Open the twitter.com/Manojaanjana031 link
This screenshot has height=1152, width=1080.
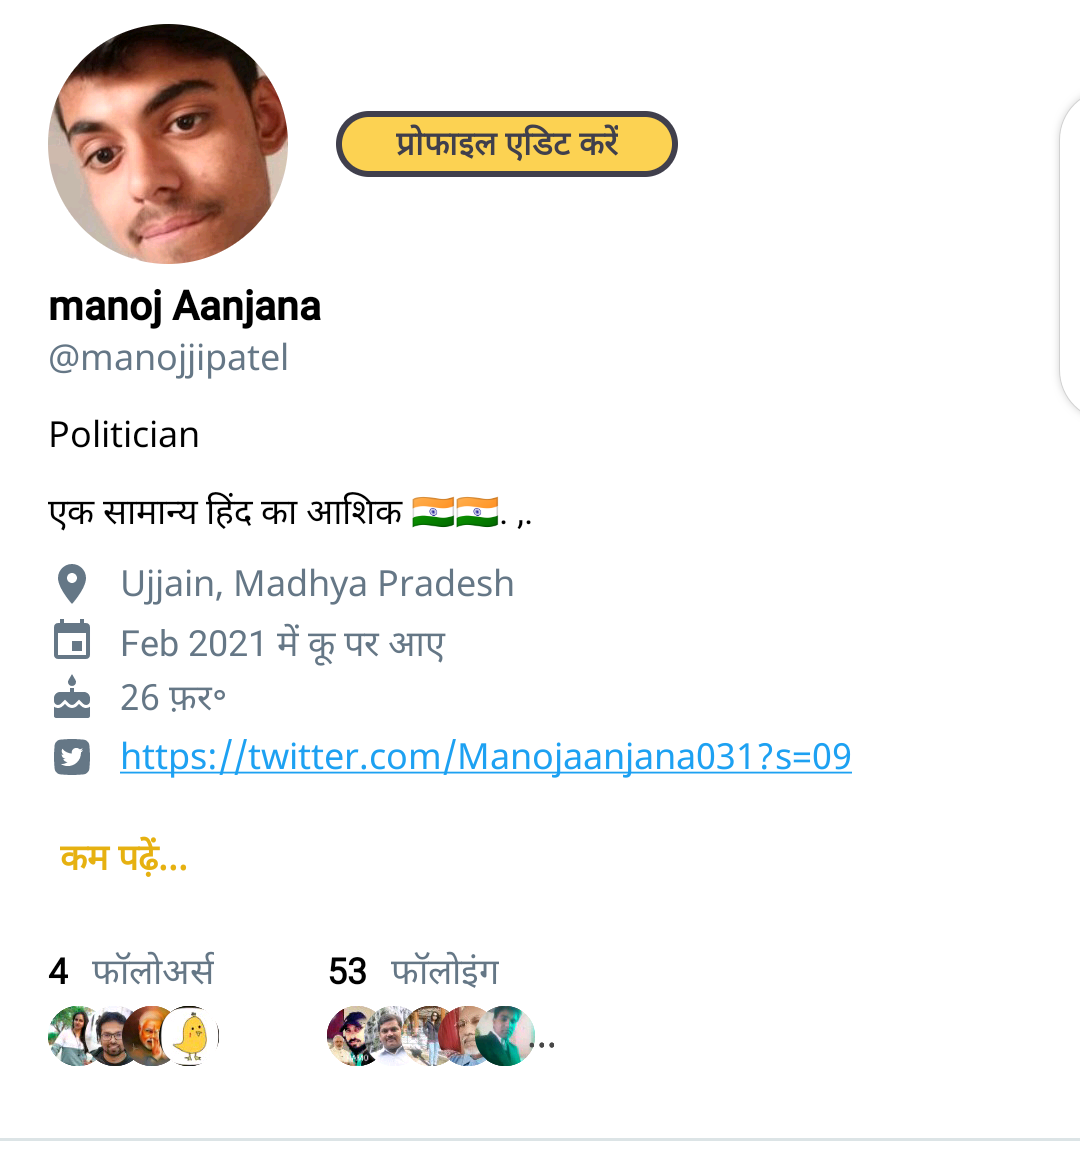coord(486,757)
